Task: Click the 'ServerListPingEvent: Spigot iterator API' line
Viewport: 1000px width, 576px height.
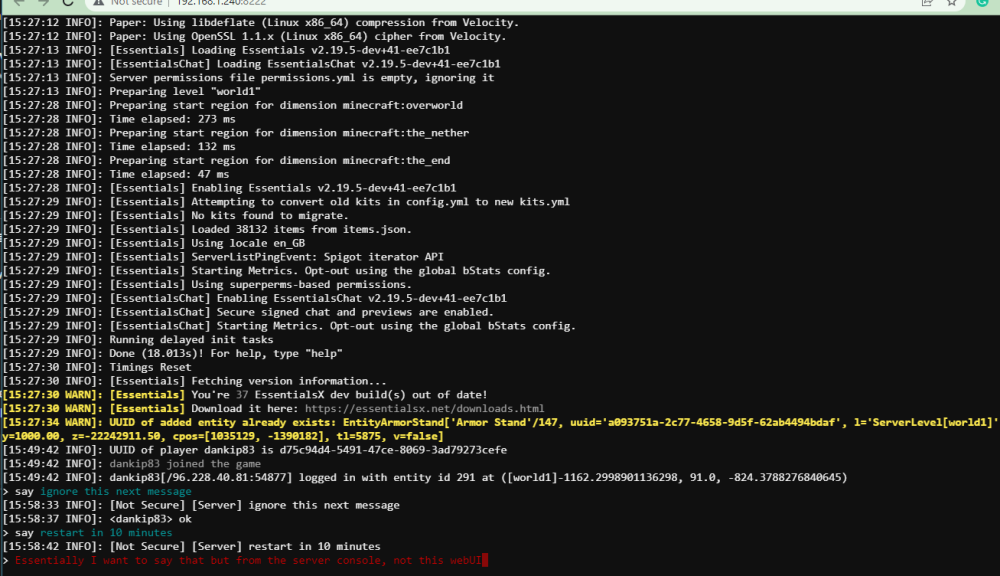Action: [223, 257]
